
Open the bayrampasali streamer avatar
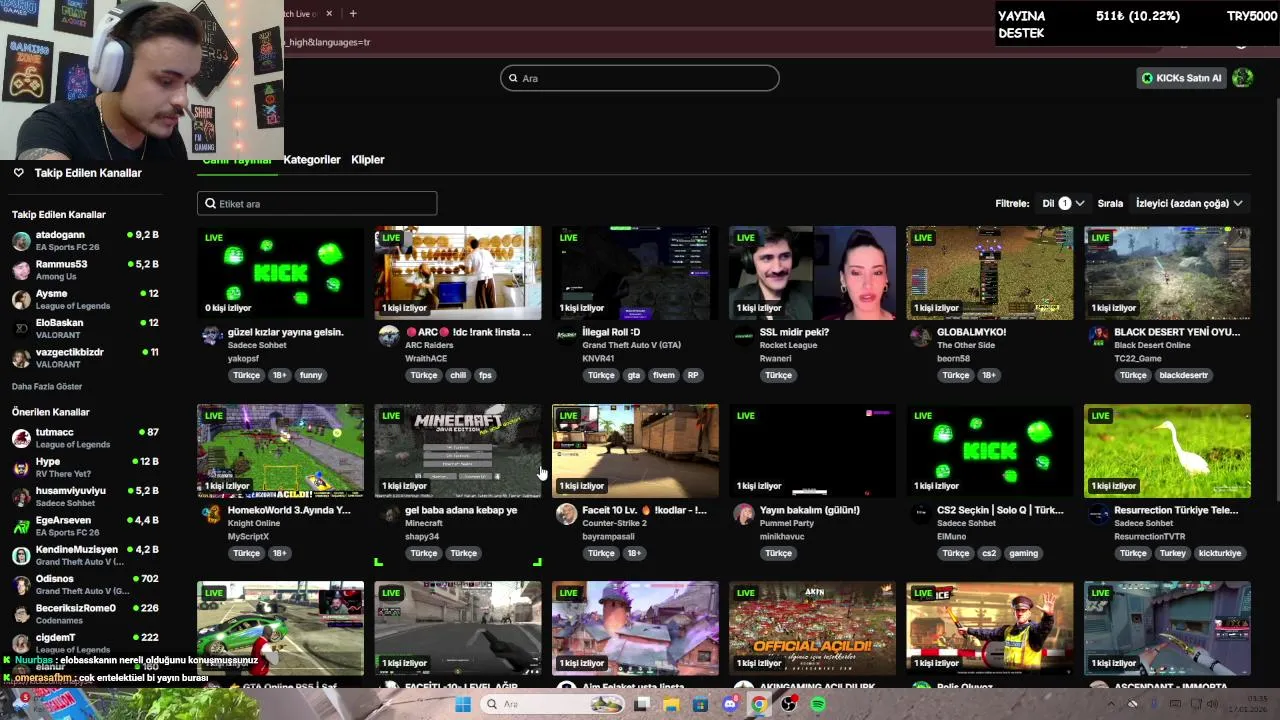pyautogui.click(x=566, y=514)
